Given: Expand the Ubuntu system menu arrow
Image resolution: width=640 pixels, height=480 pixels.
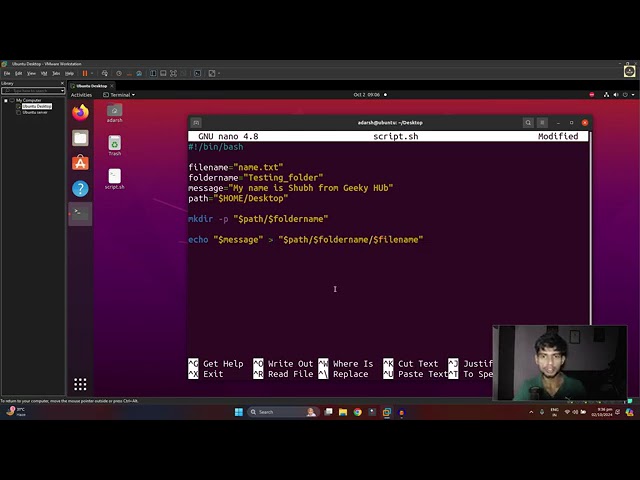Looking at the screenshot, I should pos(633,95).
